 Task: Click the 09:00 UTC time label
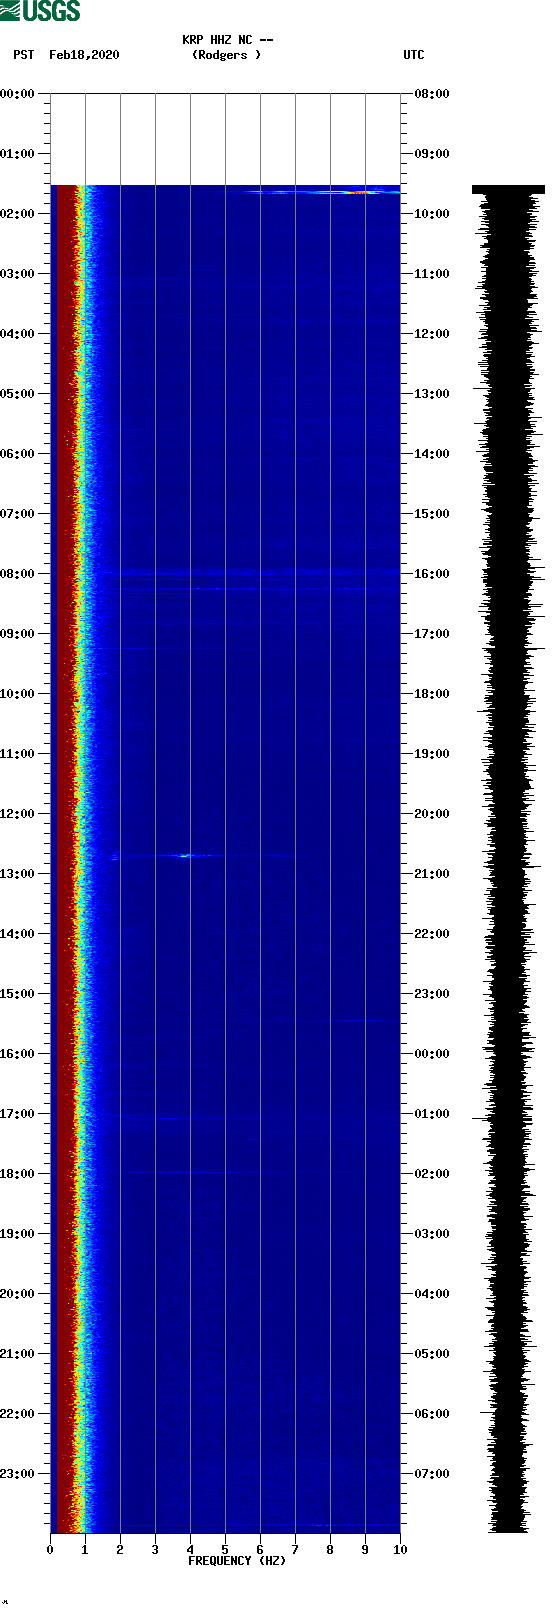(432, 154)
